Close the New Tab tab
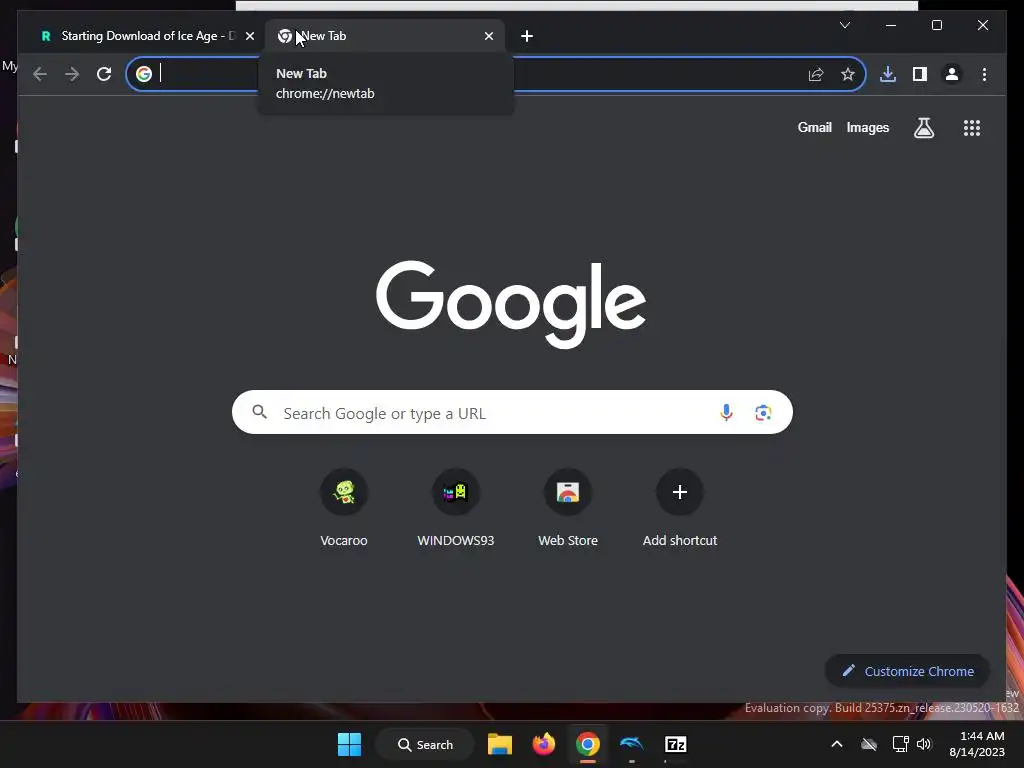Viewport: 1024px width, 768px height. point(488,36)
